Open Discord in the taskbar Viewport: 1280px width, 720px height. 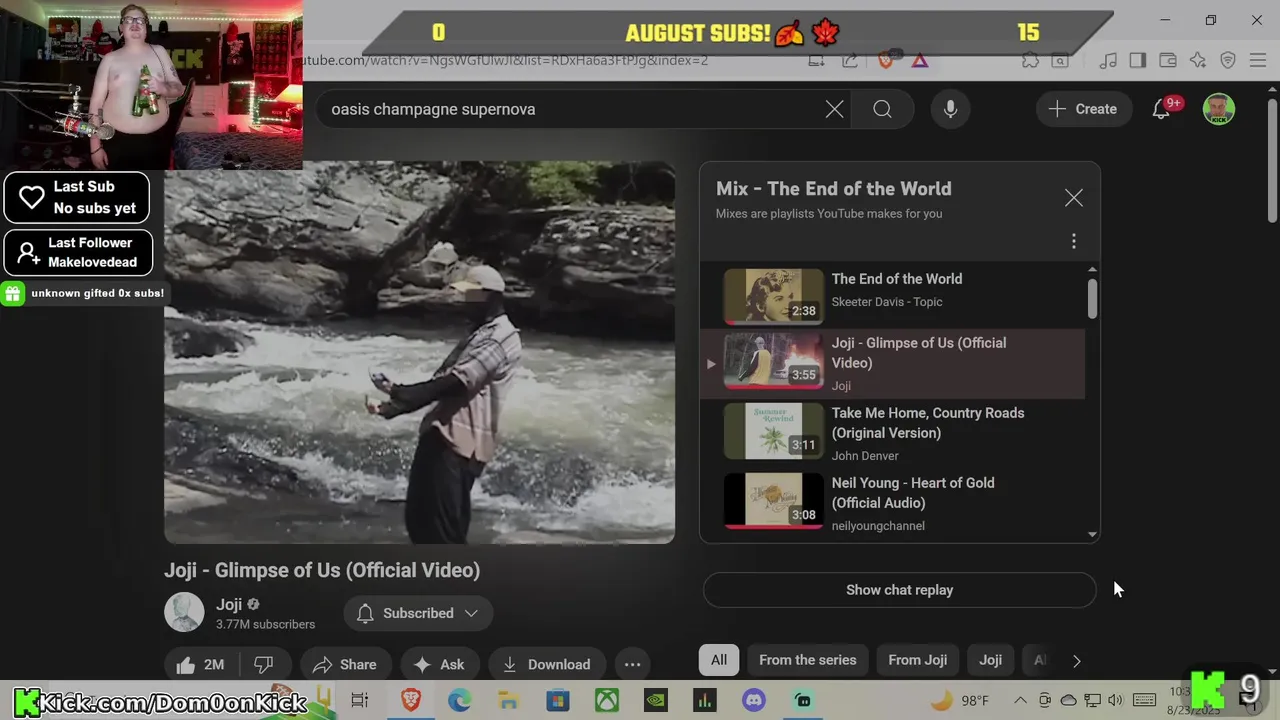point(754,700)
